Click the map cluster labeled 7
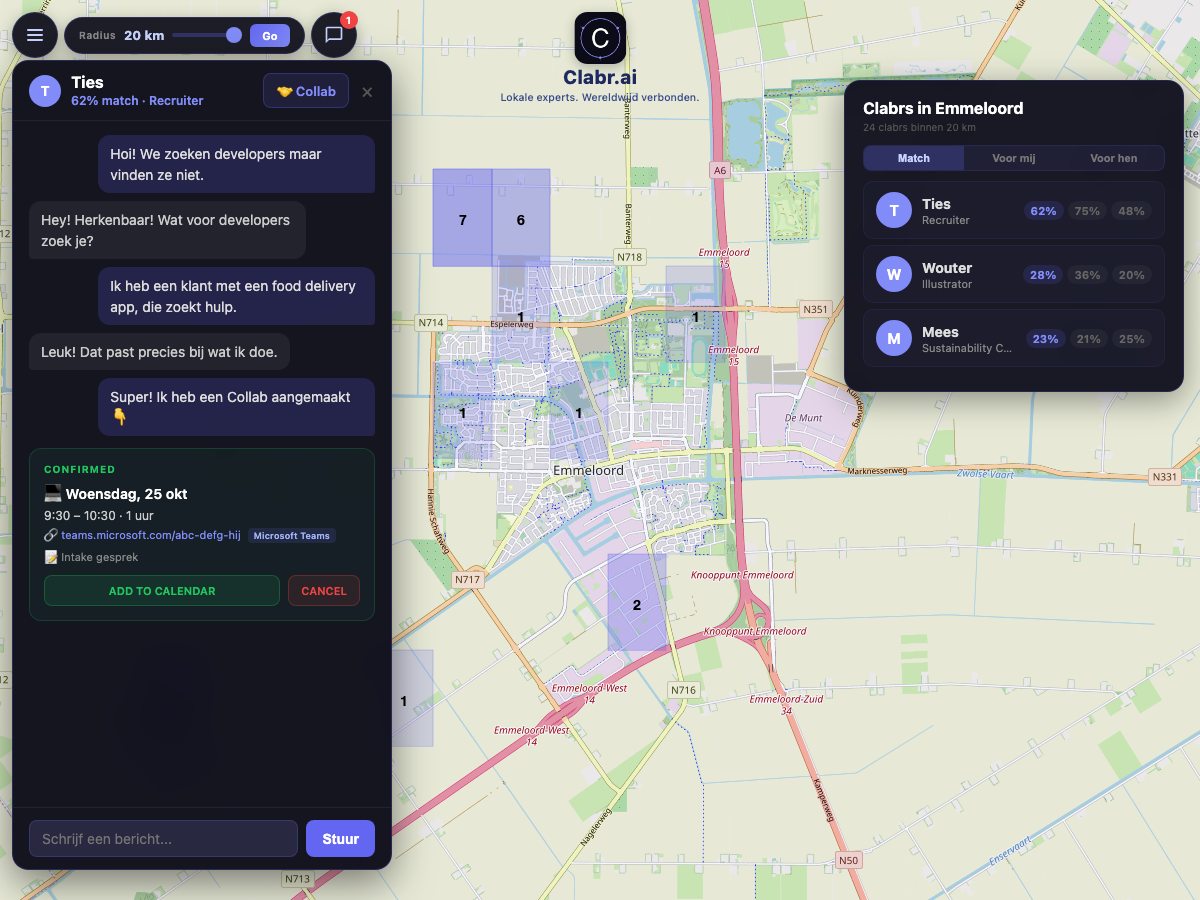This screenshot has height=900, width=1200. click(462, 219)
